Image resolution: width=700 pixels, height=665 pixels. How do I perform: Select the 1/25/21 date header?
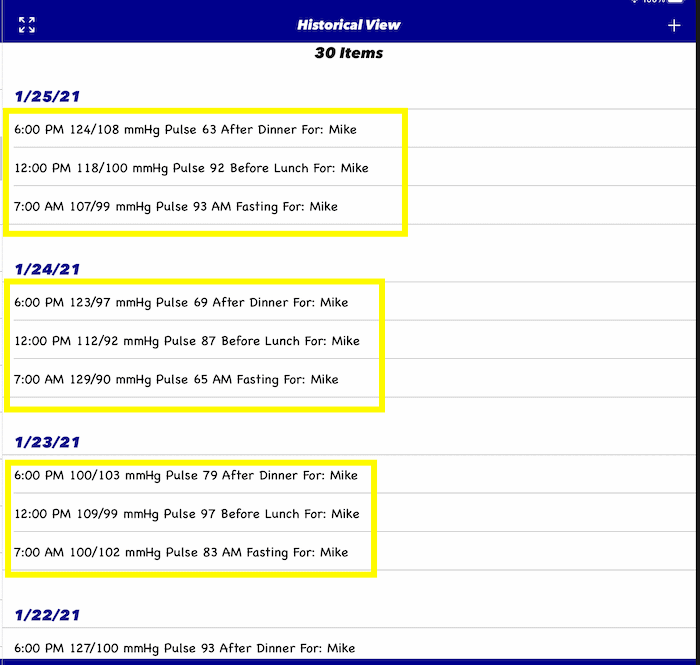[x=47, y=96]
